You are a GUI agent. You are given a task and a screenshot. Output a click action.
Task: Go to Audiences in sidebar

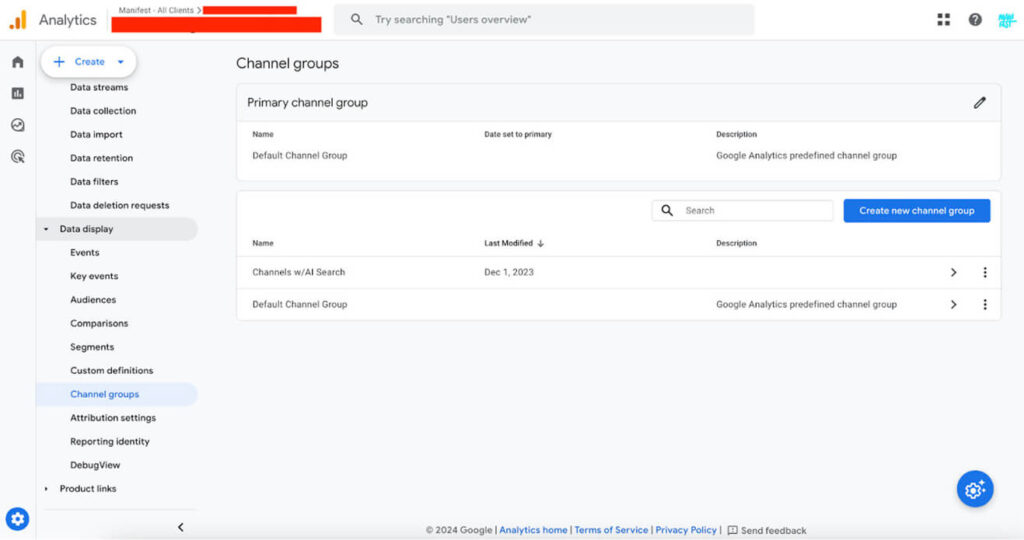point(93,300)
